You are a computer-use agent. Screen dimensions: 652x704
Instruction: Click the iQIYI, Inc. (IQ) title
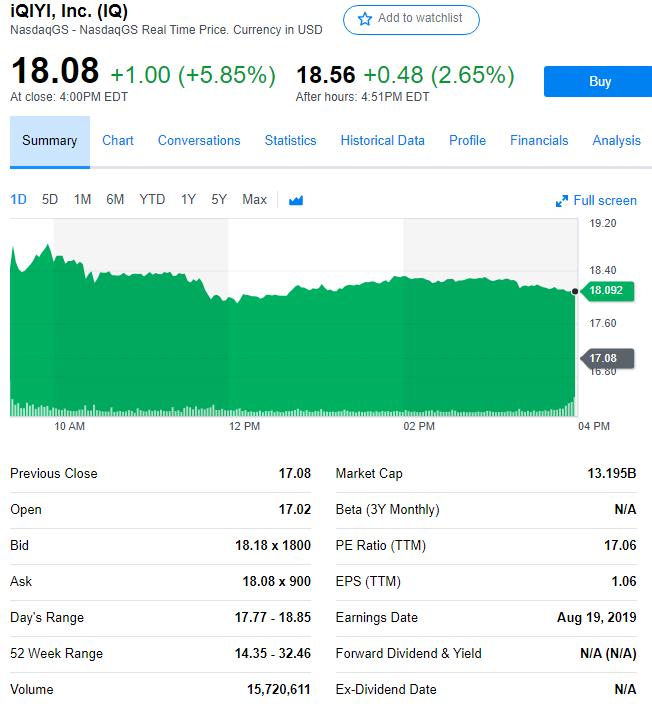pyautogui.click(x=69, y=10)
